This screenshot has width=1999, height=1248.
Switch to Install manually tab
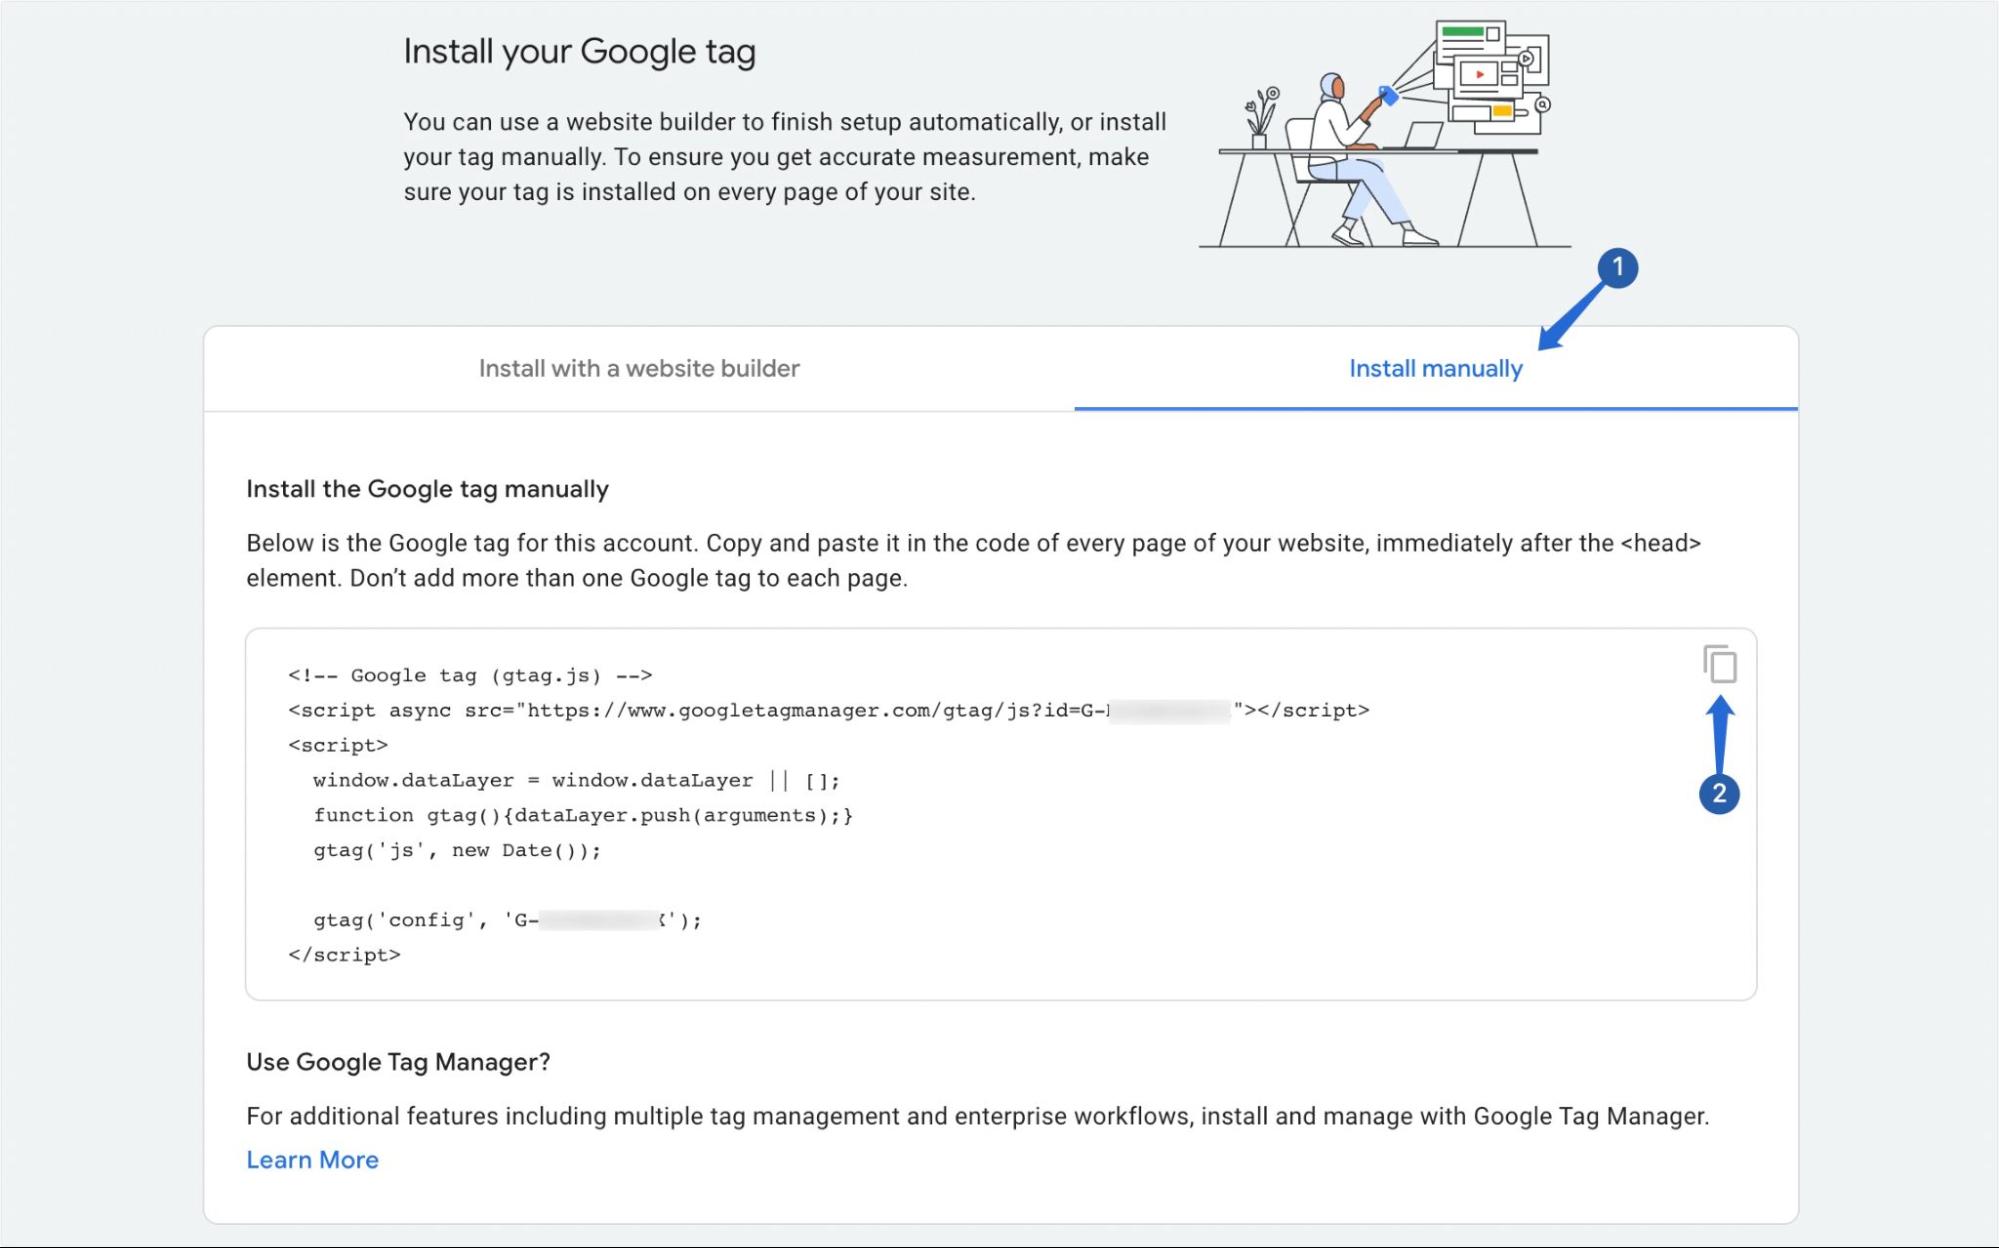1436,368
